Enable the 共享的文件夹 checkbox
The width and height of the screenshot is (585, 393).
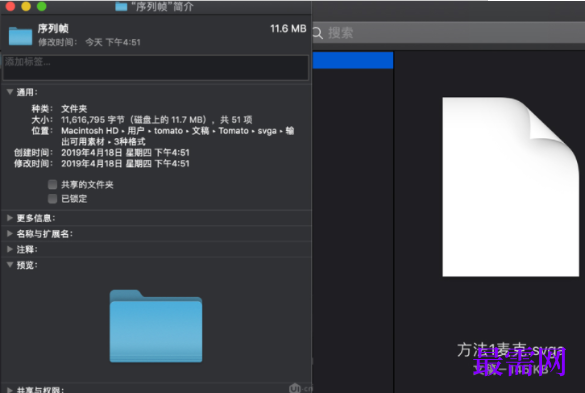[x=53, y=184]
